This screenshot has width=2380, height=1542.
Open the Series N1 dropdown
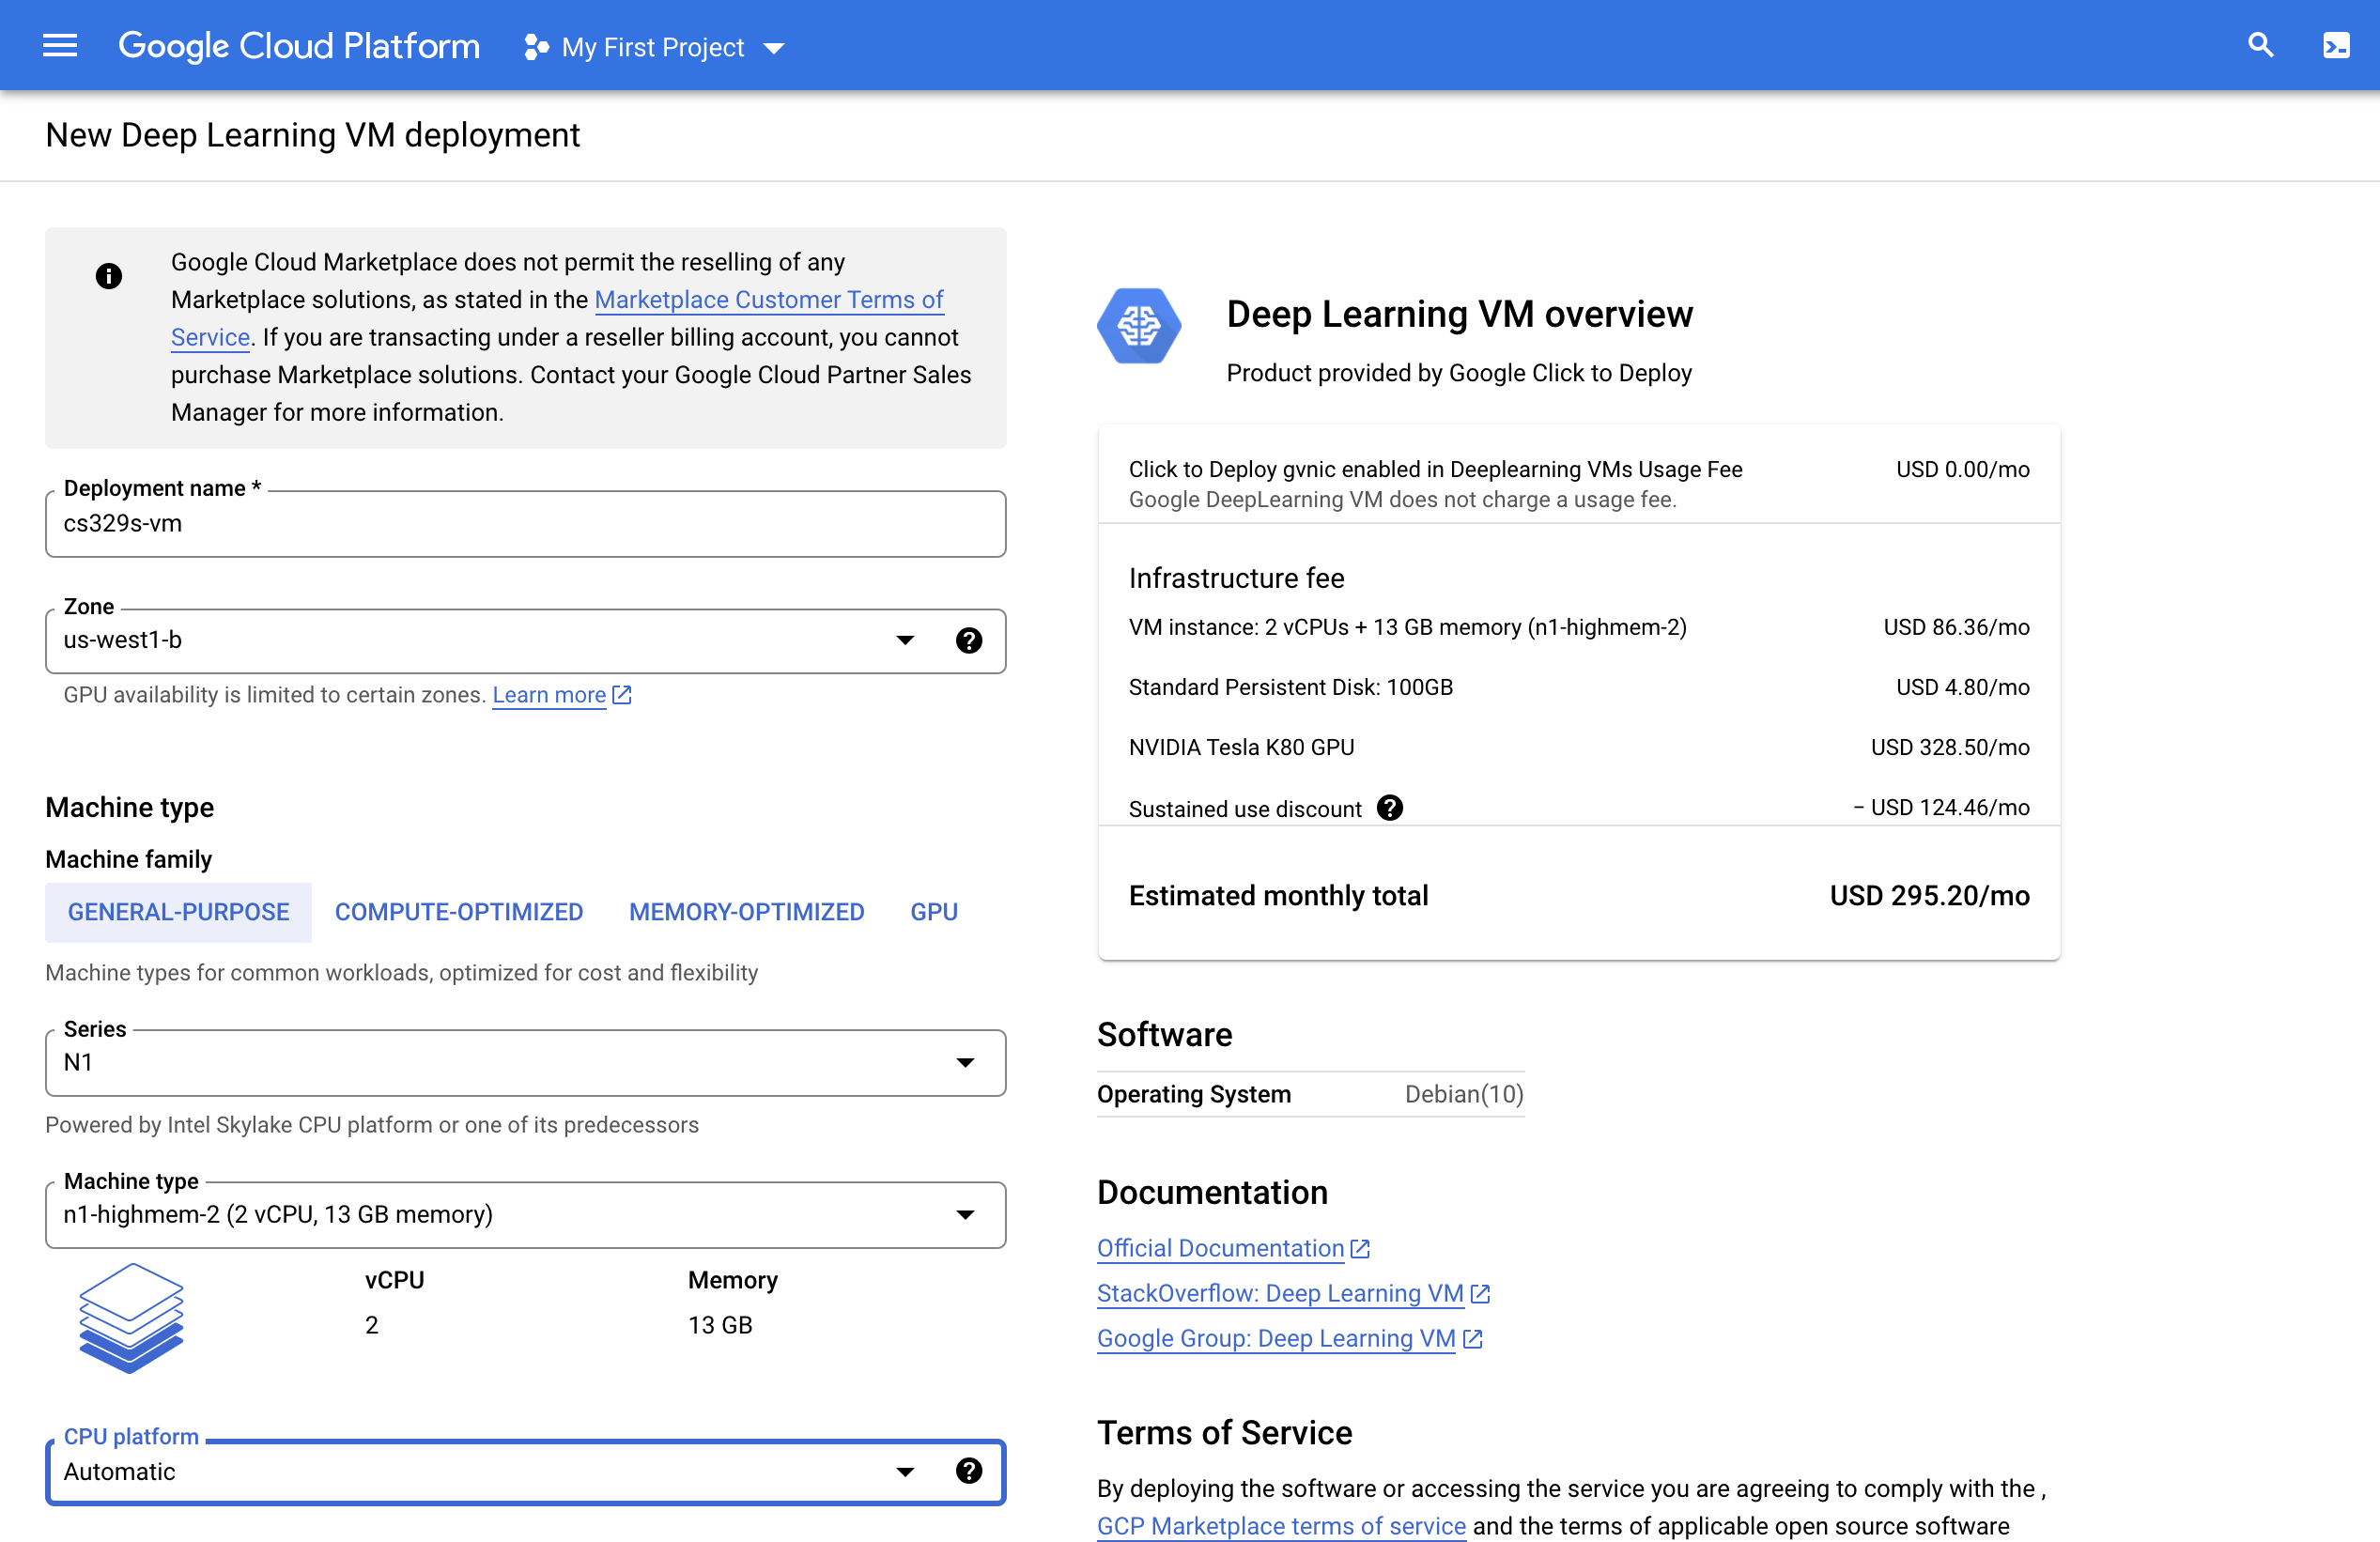(x=964, y=1063)
